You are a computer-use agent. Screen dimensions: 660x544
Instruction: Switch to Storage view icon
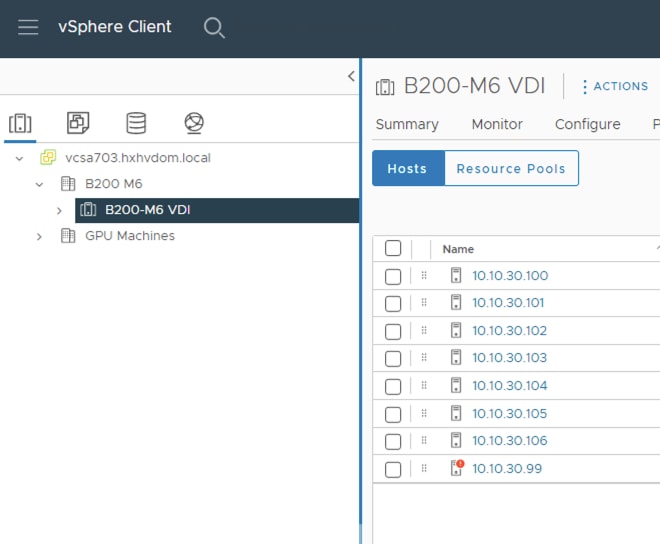136,123
